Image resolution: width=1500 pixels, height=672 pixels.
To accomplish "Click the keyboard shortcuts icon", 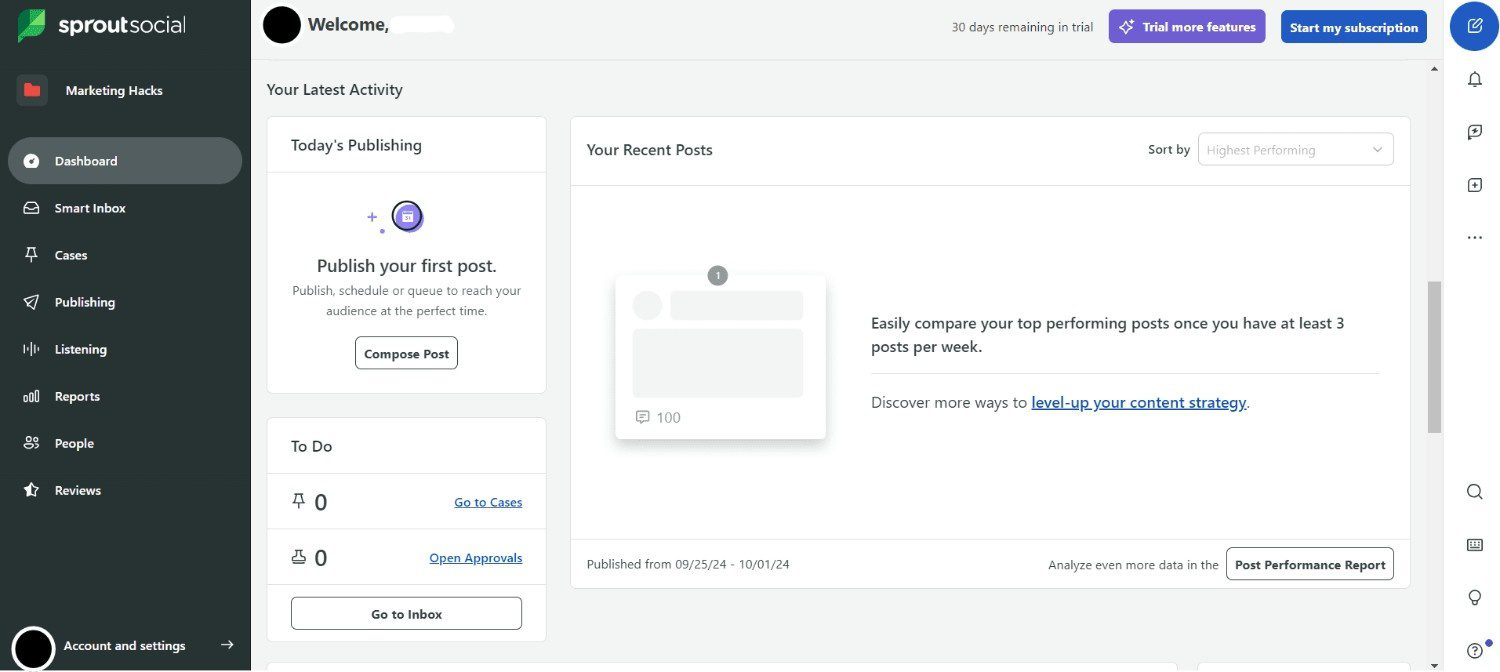I will (x=1474, y=544).
